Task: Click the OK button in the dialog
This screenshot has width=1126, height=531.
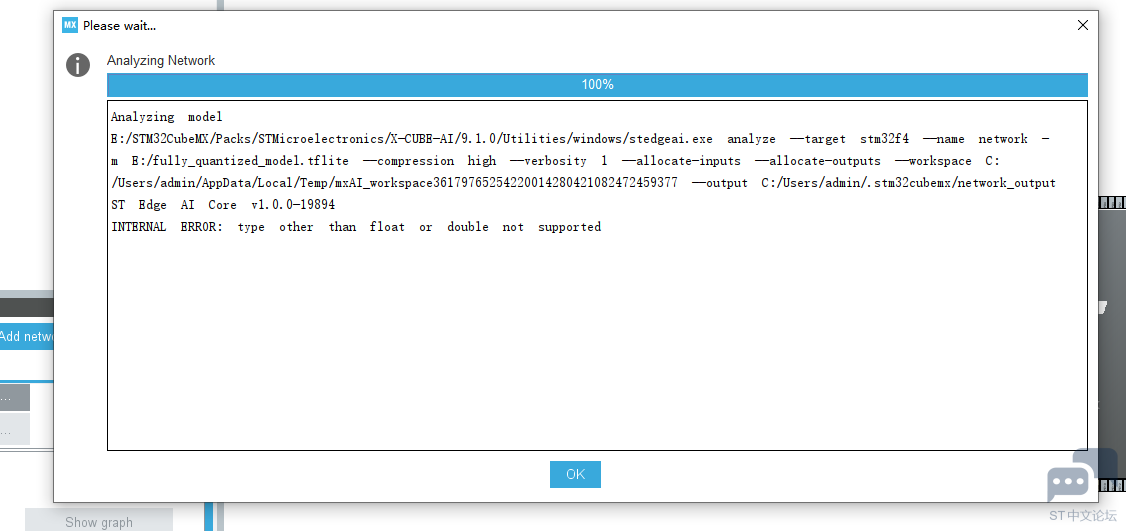Action: coord(575,474)
